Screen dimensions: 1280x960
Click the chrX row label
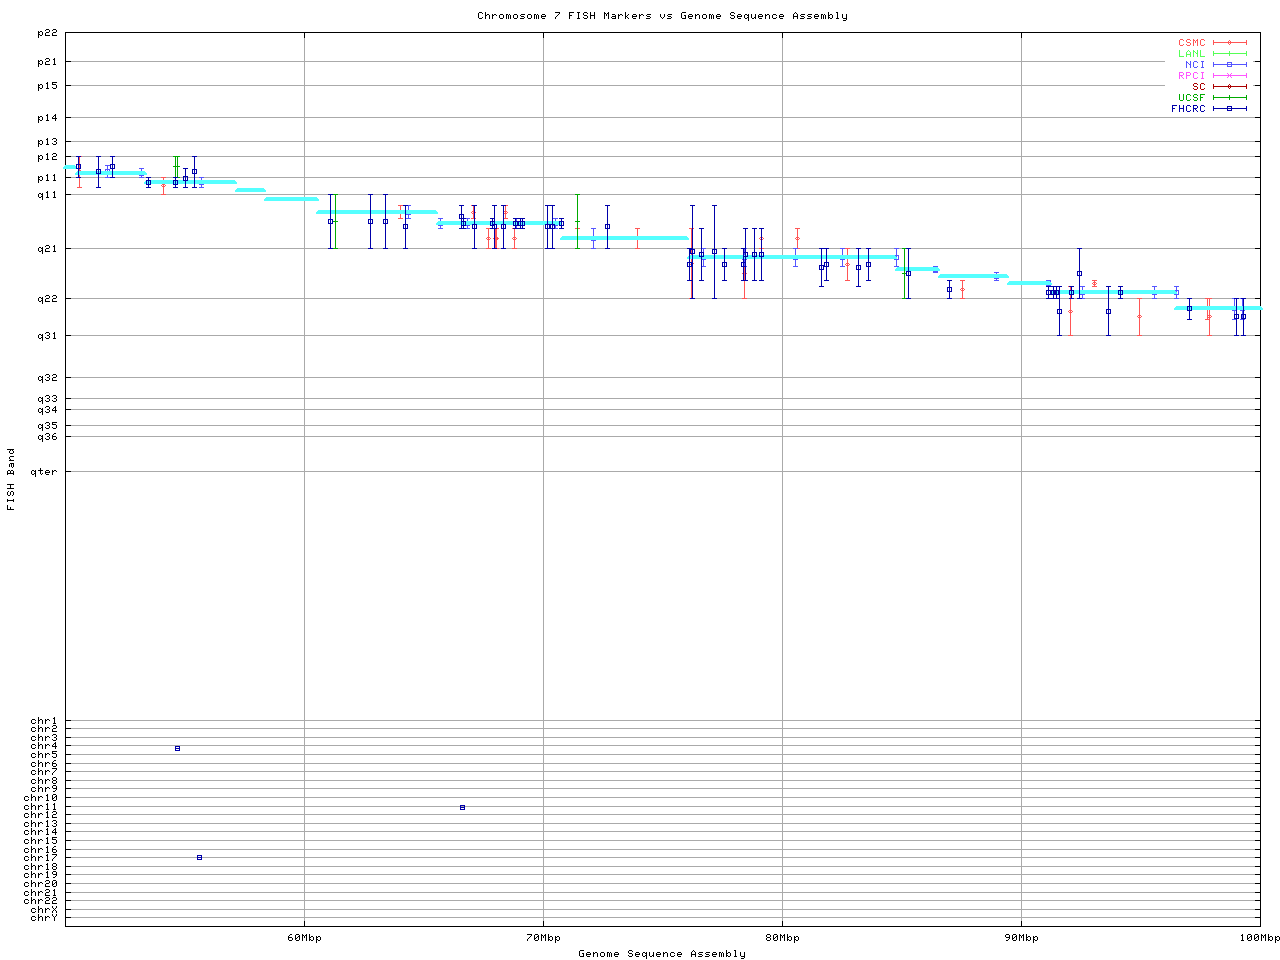tap(44, 909)
